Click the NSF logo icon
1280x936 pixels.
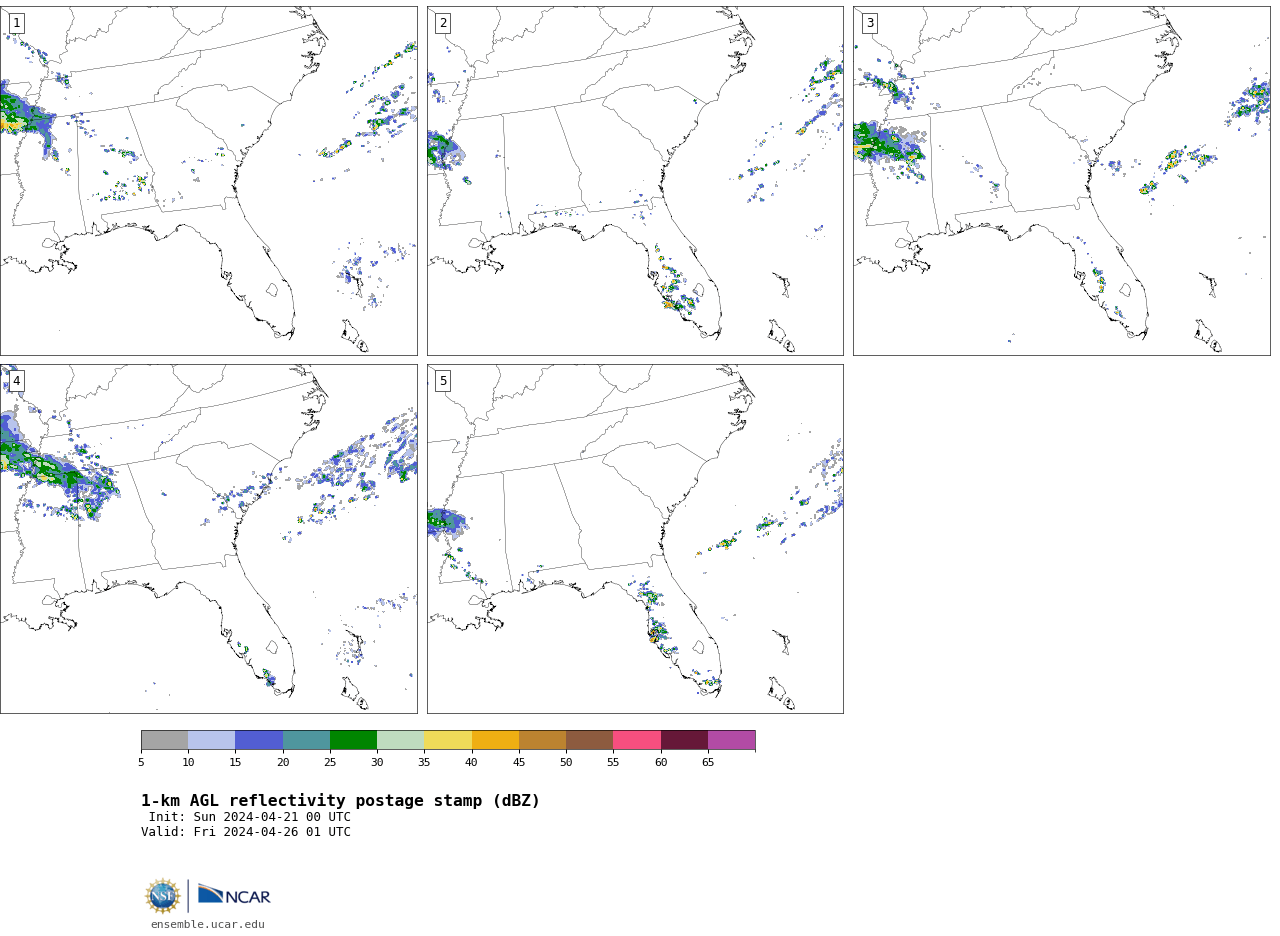tap(163, 896)
